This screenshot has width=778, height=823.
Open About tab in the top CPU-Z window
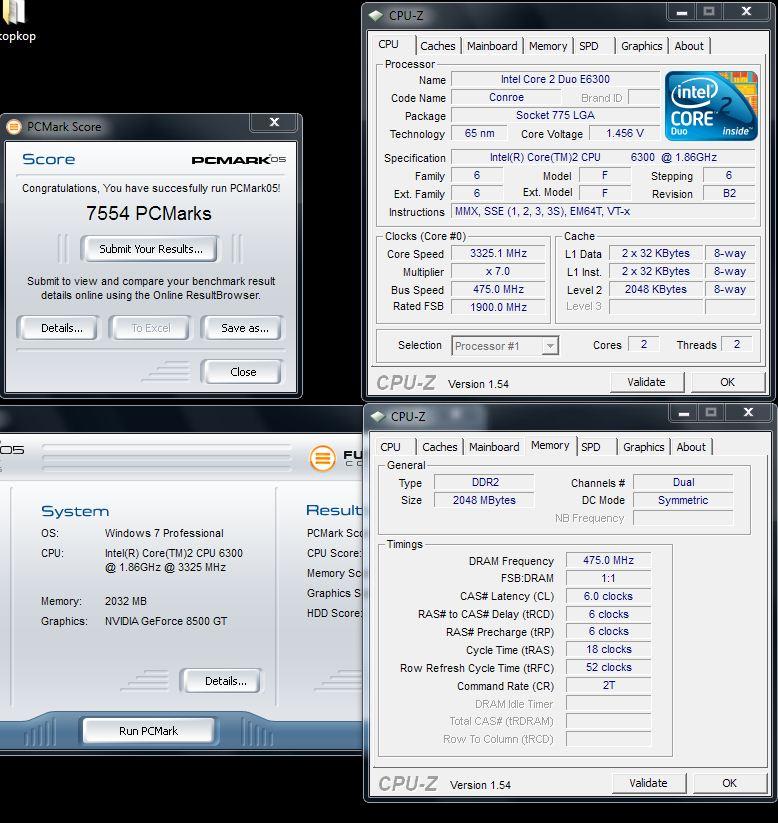point(689,46)
